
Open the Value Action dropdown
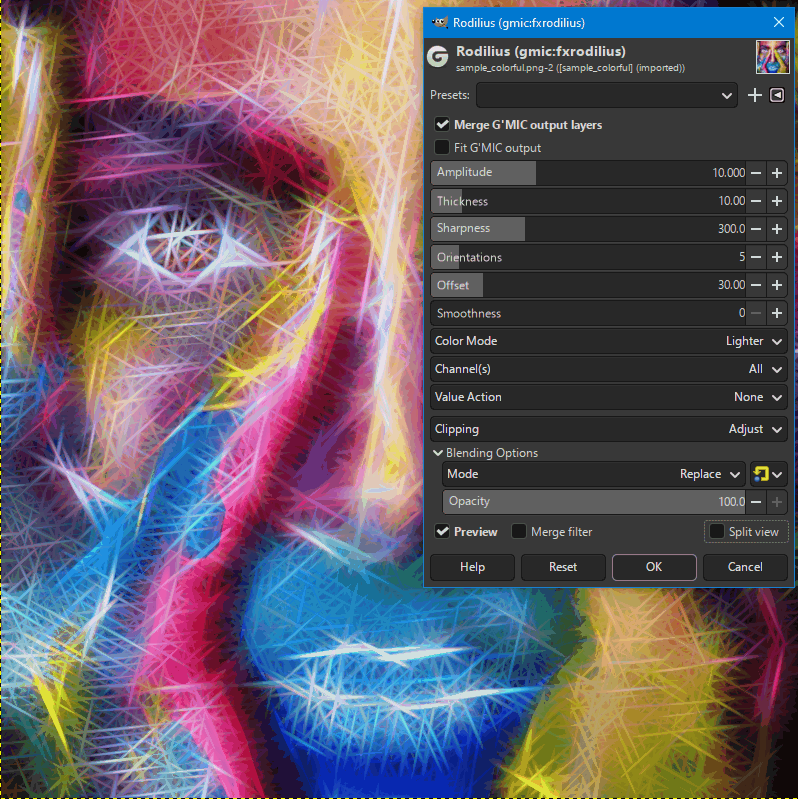tap(608, 397)
